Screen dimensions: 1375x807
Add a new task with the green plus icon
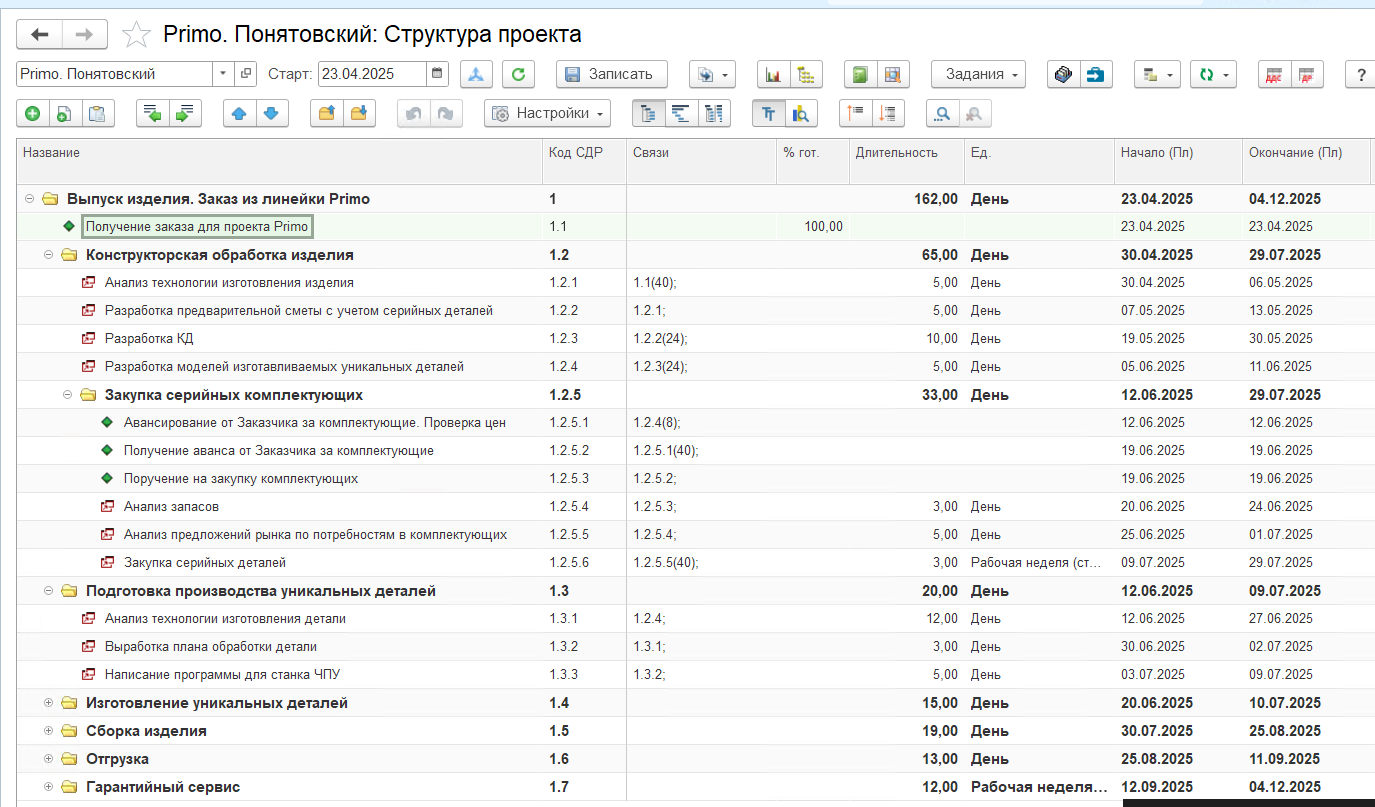[x=32, y=114]
